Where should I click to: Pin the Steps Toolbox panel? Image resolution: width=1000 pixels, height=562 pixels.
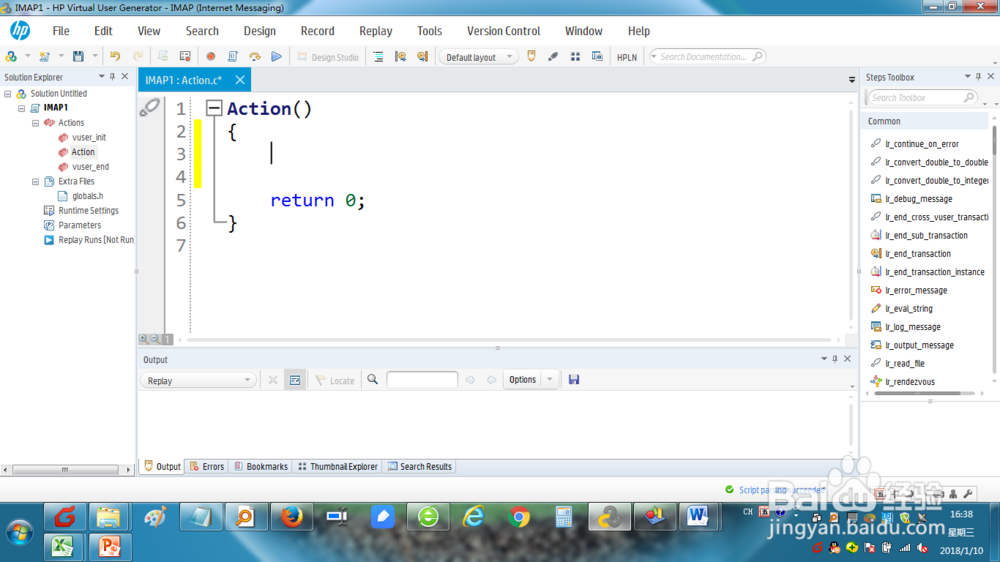click(978, 77)
